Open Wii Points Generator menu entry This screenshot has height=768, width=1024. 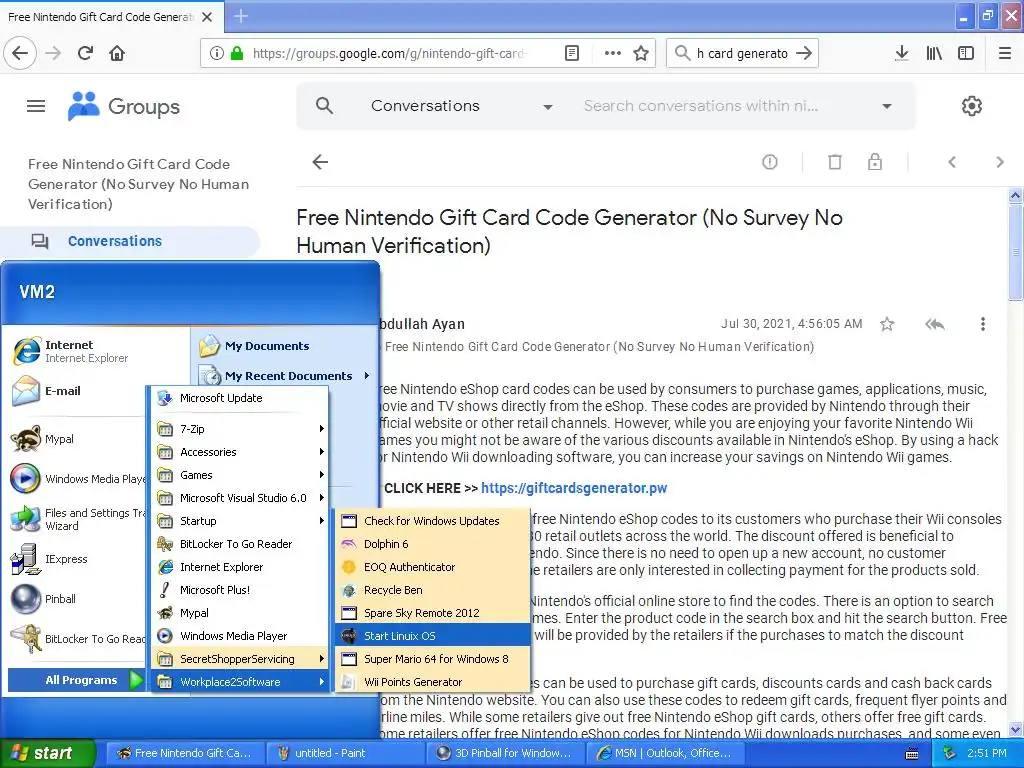(432, 682)
